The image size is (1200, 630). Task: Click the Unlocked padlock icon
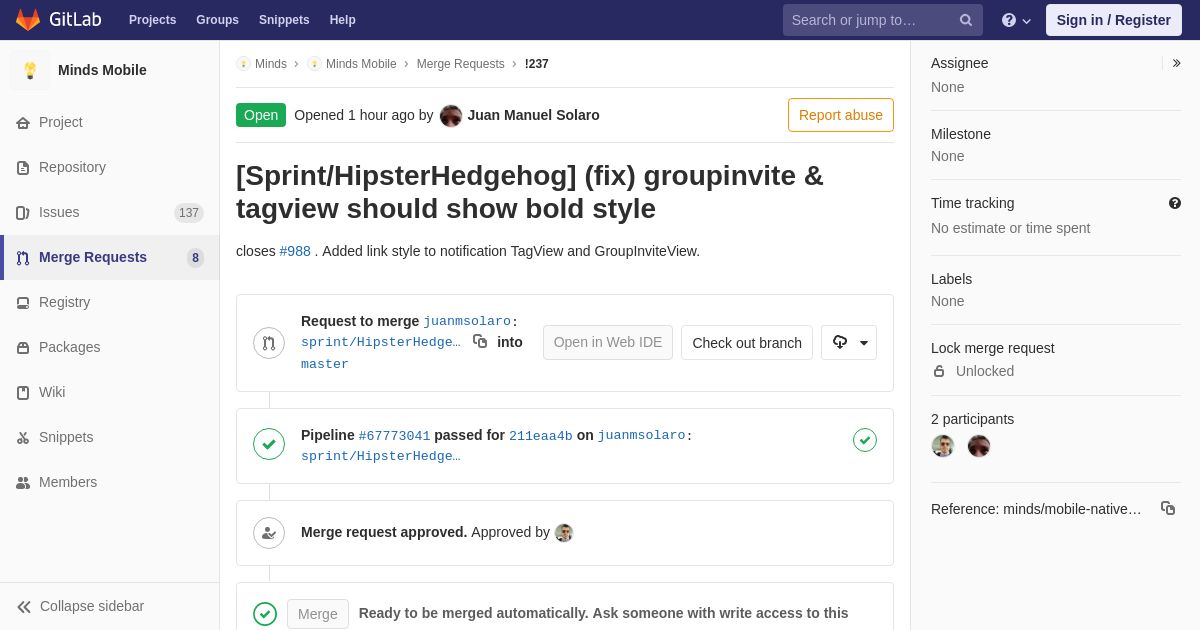pos(939,371)
